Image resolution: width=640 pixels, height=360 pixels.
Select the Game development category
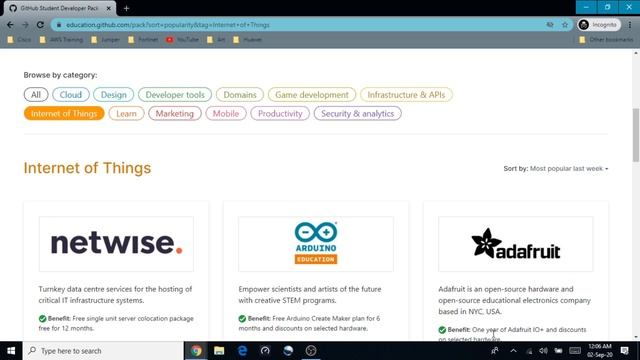coord(312,95)
